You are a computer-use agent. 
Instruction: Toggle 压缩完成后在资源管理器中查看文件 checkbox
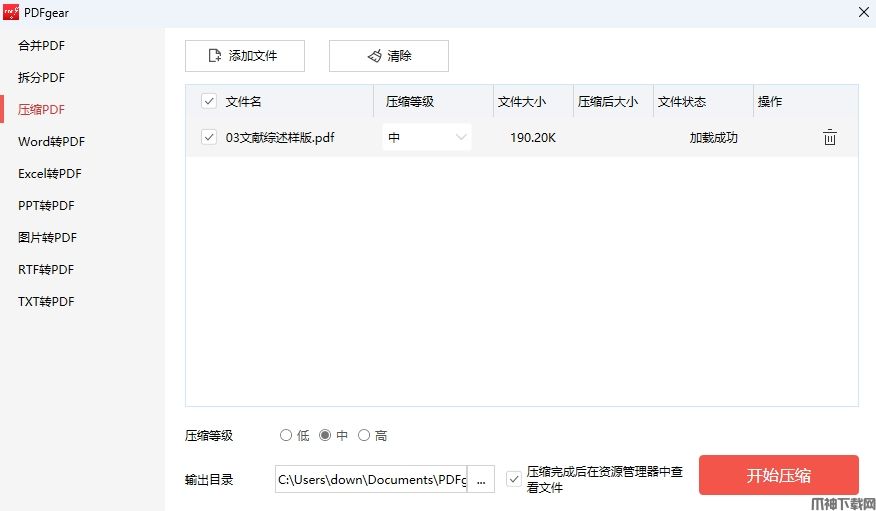(x=514, y=480)
